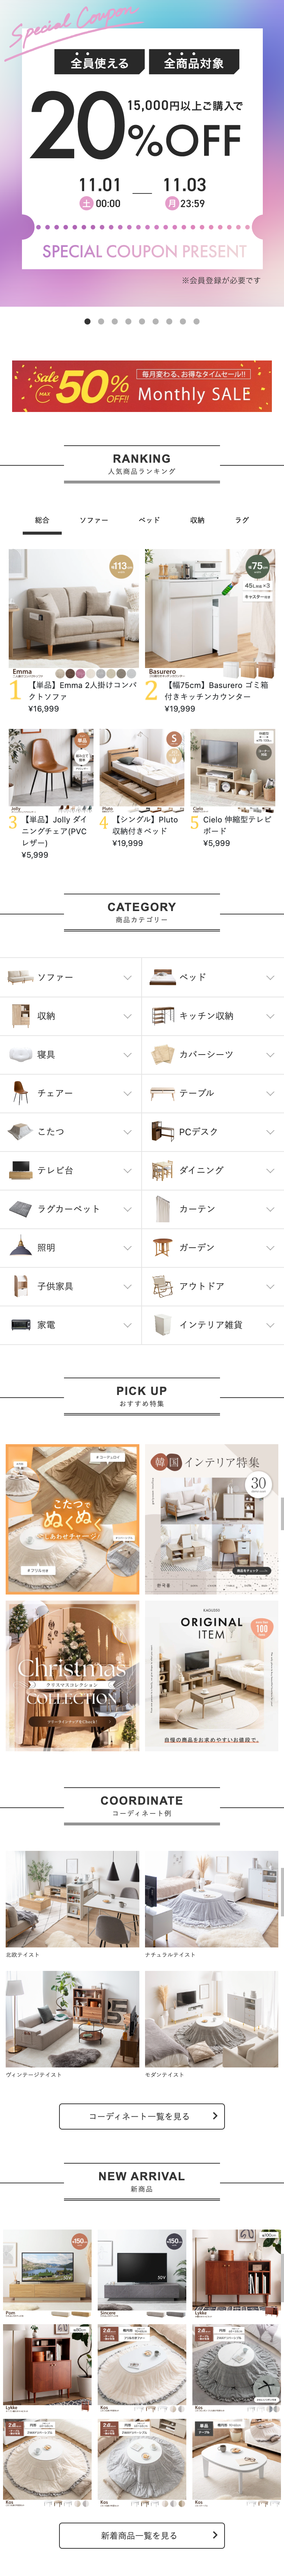The image size is (284, 2576).
Task: Tap the home appliance microwave icon
Action: tap(20, 1325)
